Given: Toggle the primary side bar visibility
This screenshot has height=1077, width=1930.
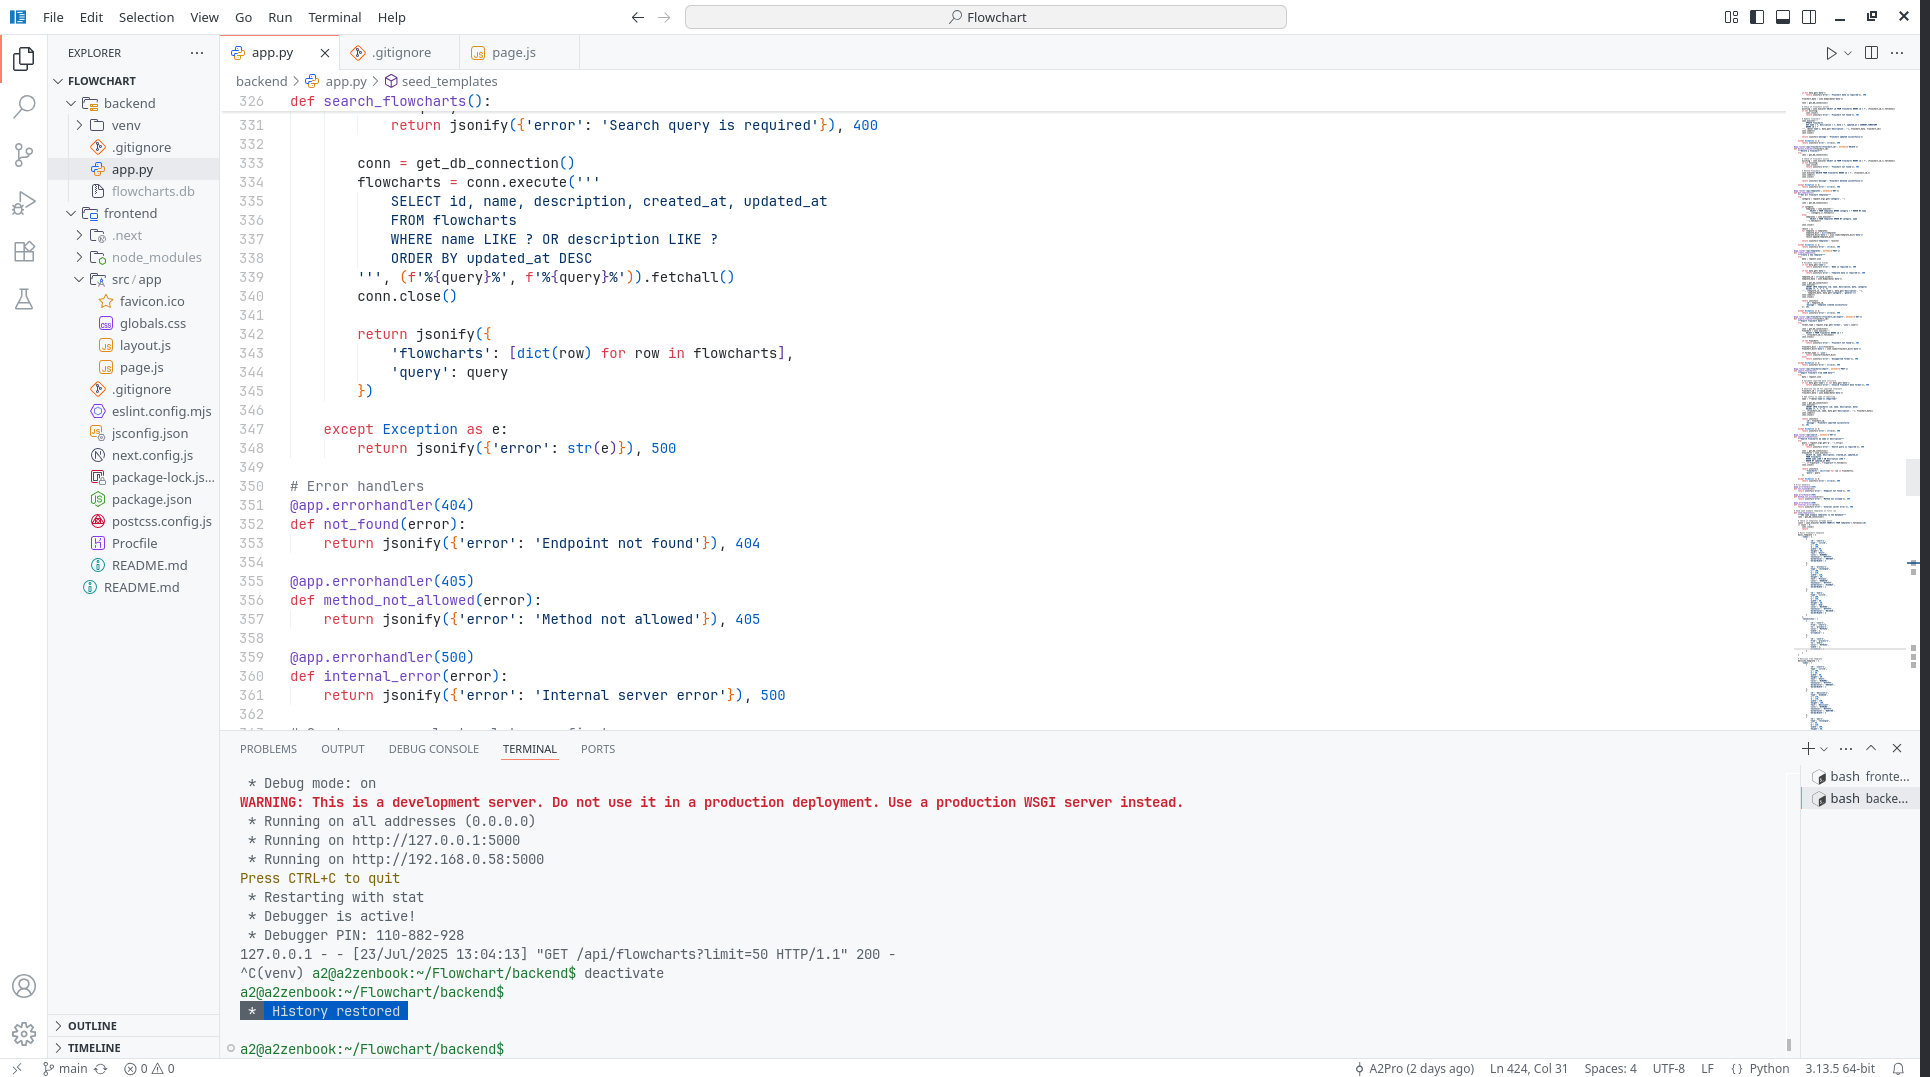Looking at the screenshot, I should pyautogui.click(x=1757, y=17).
